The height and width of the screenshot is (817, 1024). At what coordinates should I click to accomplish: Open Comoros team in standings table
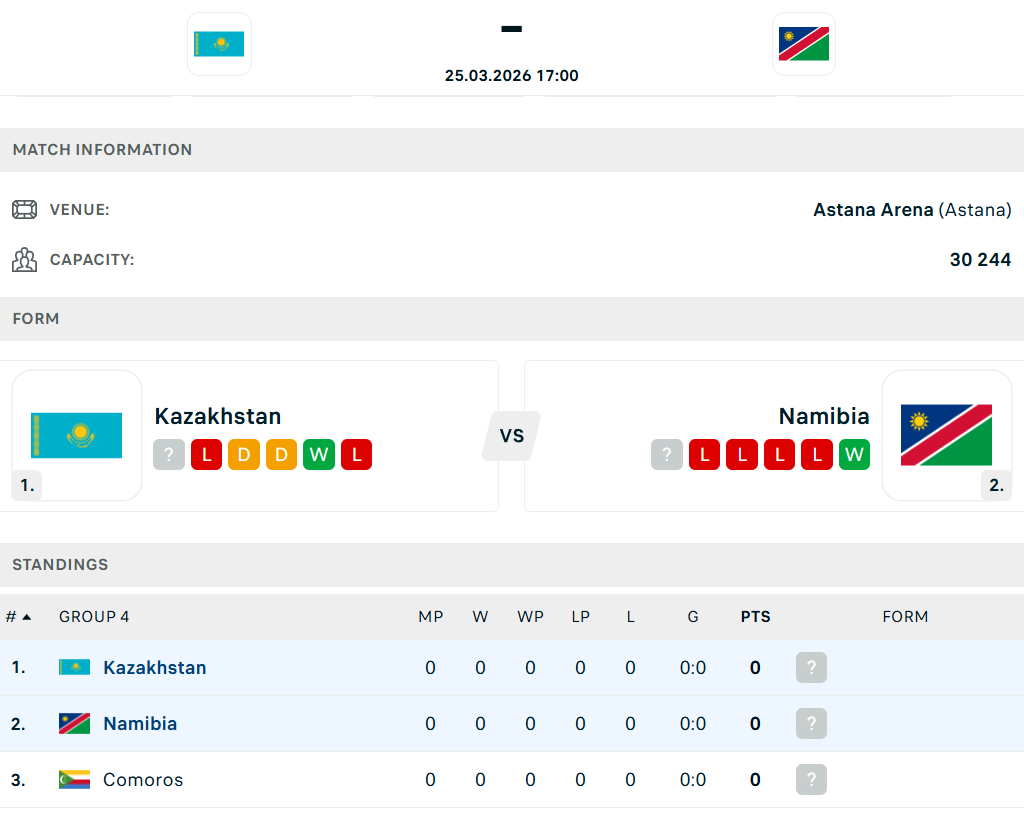point(143,780)
